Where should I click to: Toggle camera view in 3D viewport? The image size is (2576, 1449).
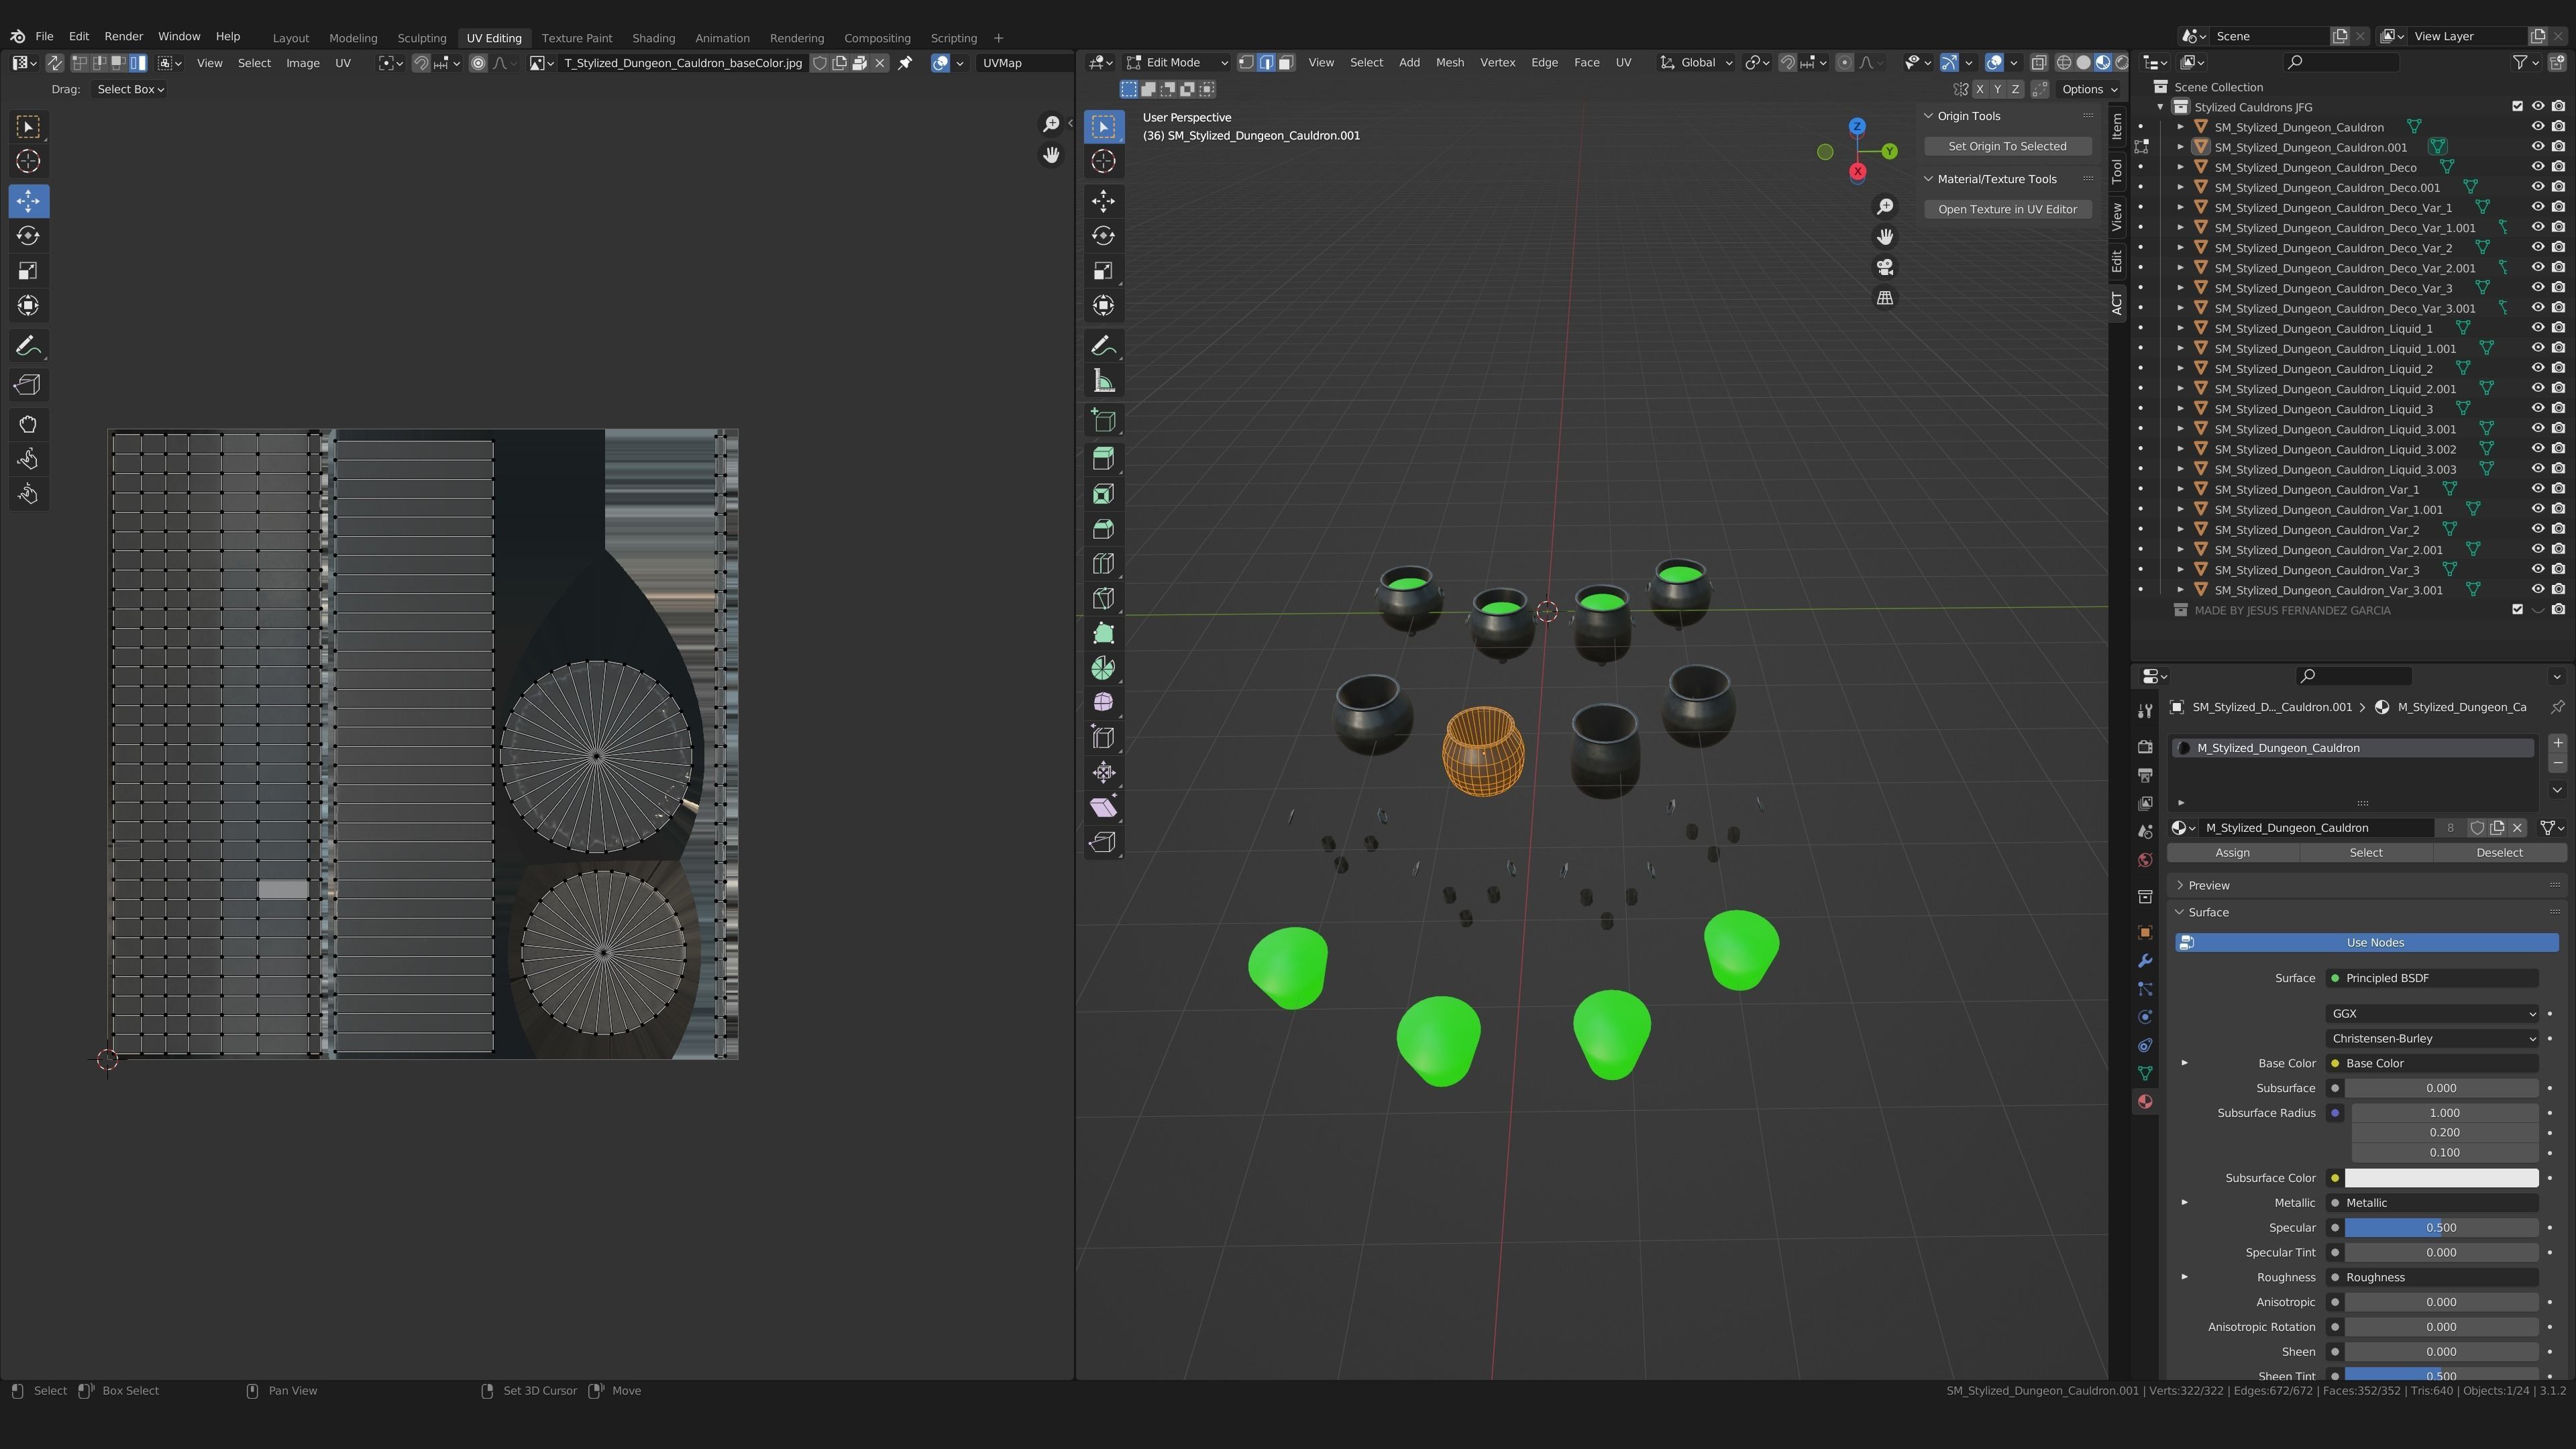(1884, 268)
